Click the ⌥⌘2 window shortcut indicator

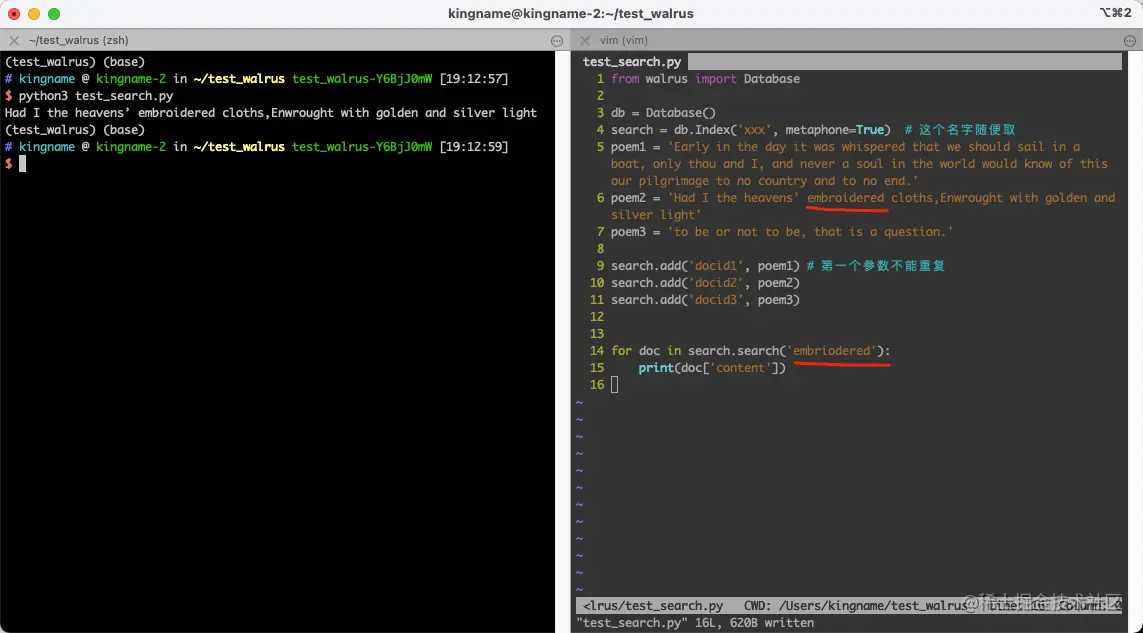1115,13
